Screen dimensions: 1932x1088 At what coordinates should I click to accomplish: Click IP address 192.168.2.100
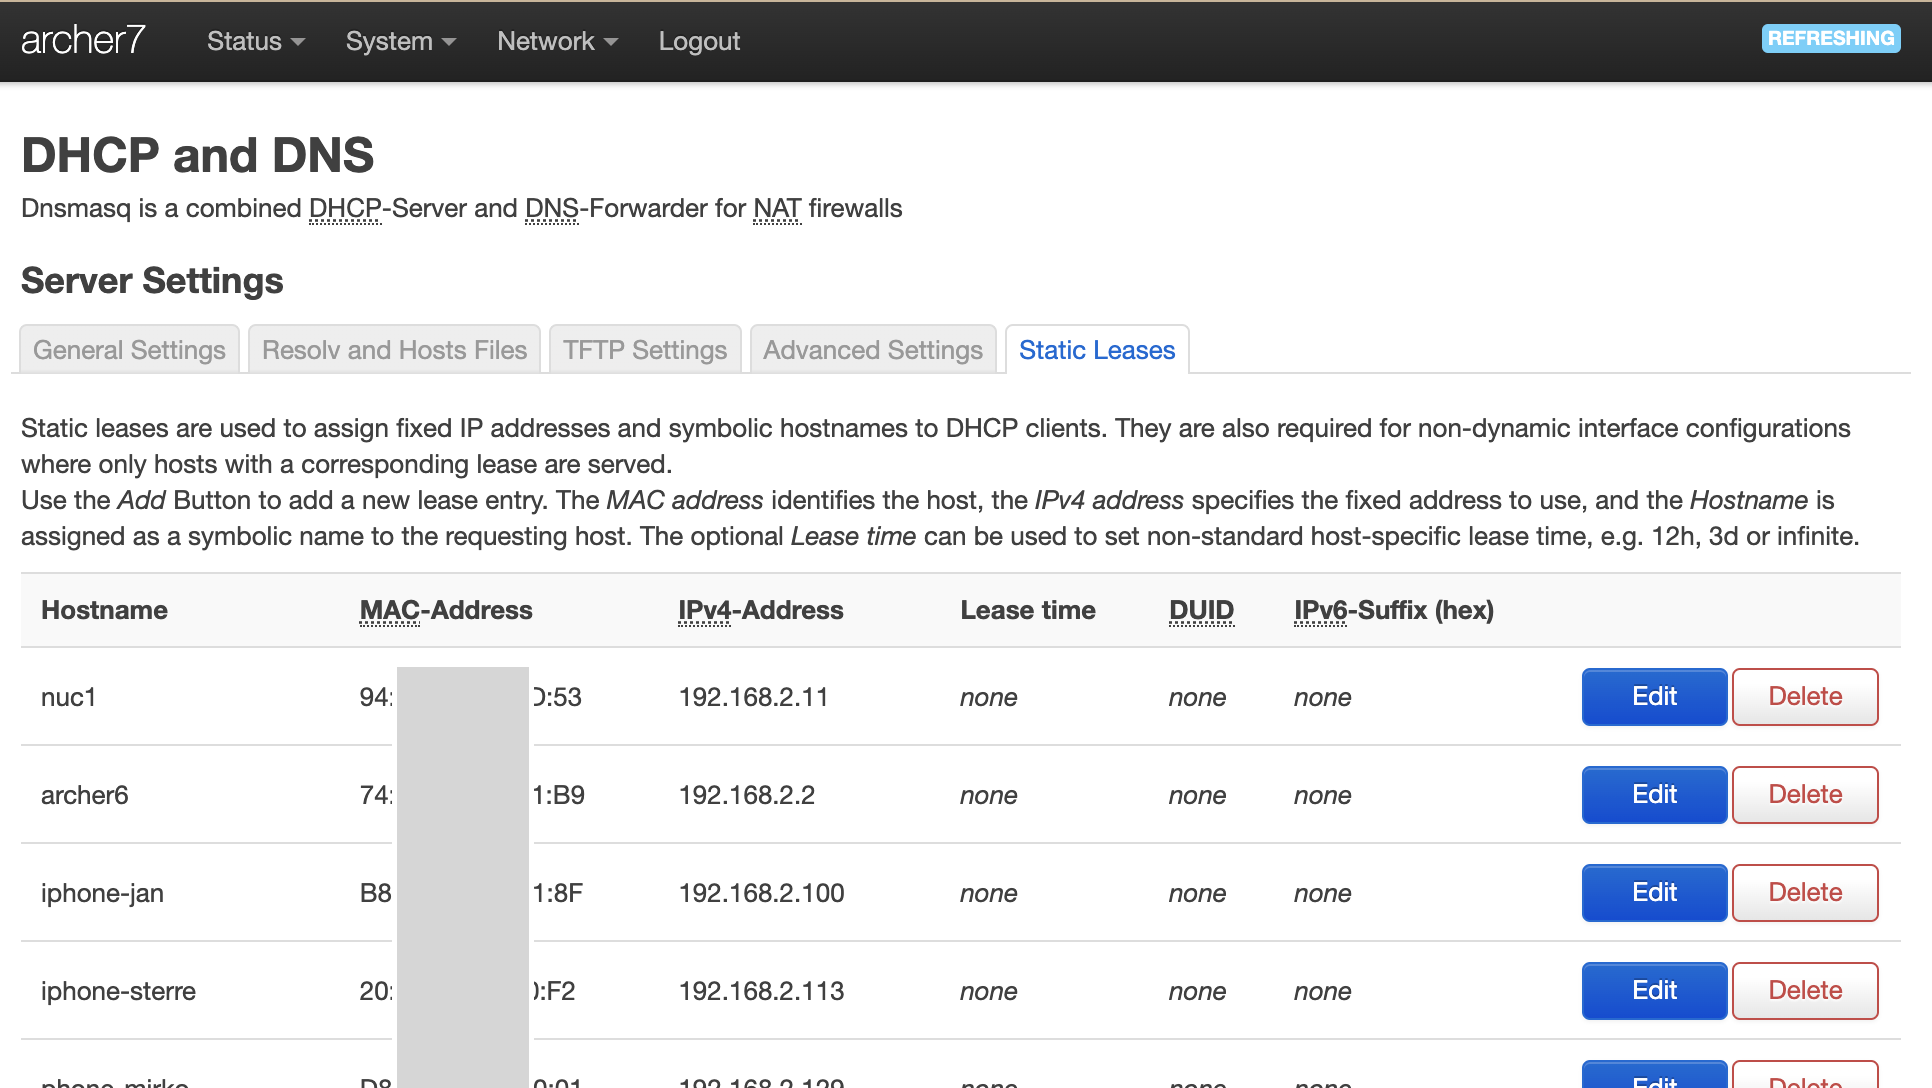click(761, 893)
